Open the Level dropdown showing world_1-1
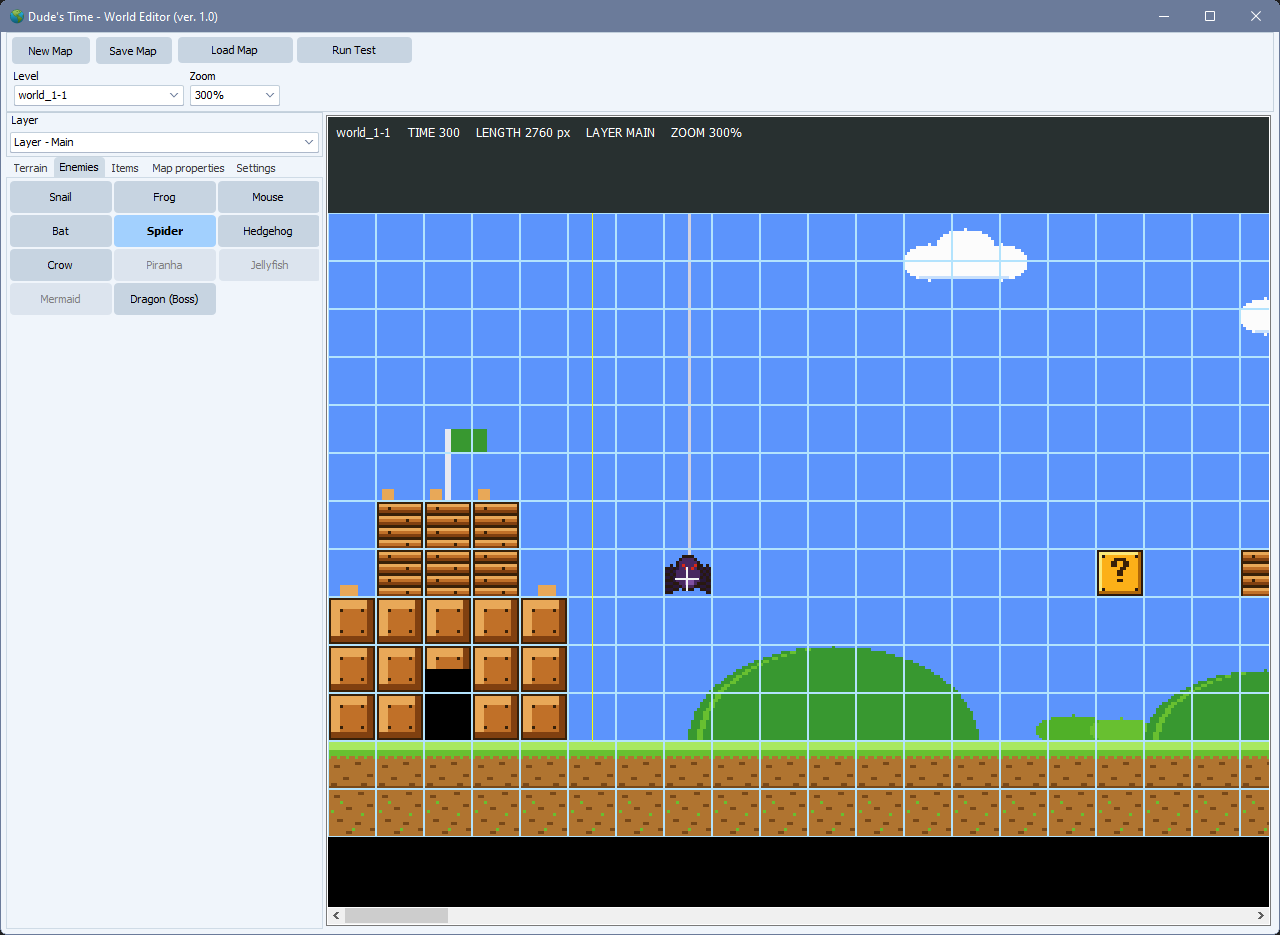Viewport: 1280px width, 935px height. (x=99, y=95)
